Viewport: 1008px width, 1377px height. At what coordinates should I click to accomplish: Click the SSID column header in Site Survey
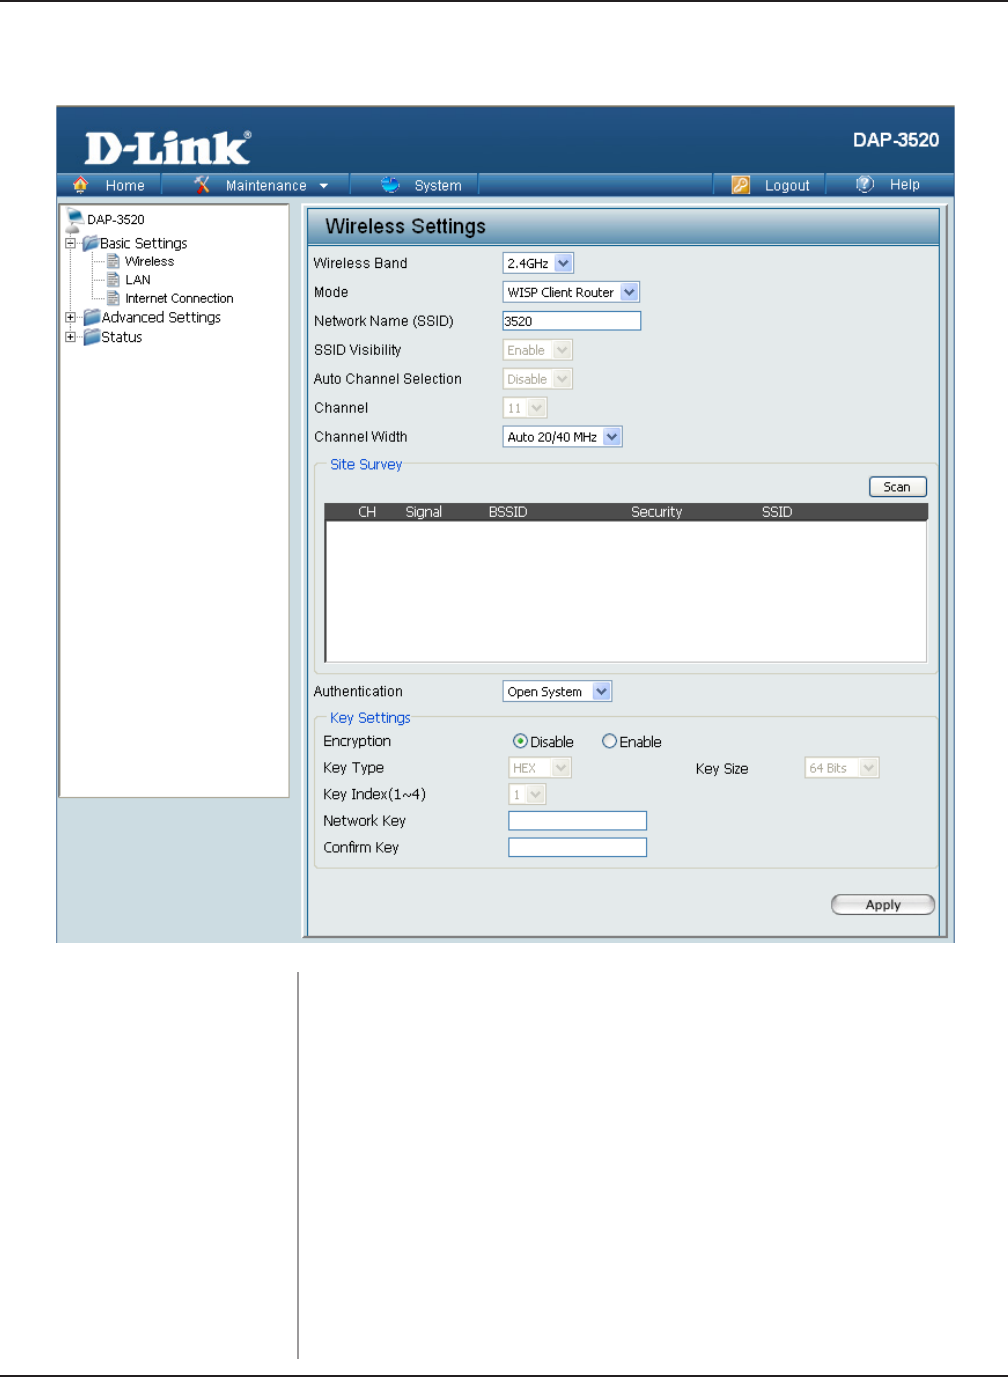tap(777, 512)
